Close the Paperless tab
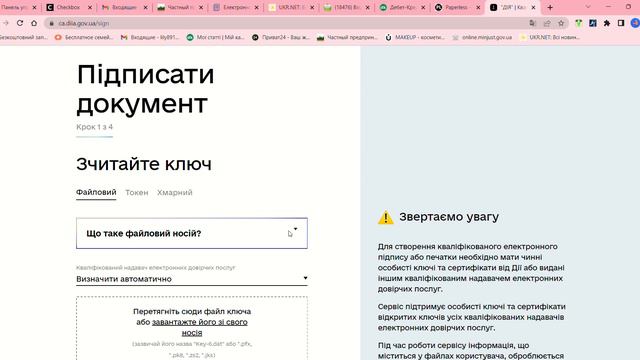Screen dimensions: 640x360 pyautogui.click(x=478, y=7)
